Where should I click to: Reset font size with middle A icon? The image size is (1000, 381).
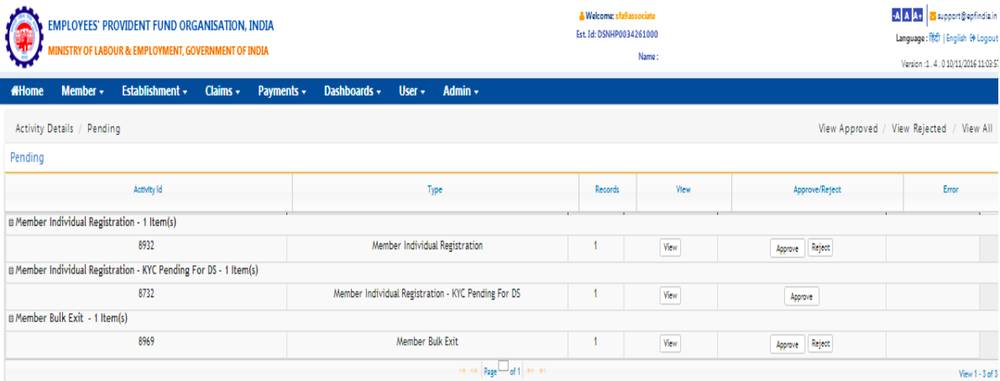(x=906, y=16)
